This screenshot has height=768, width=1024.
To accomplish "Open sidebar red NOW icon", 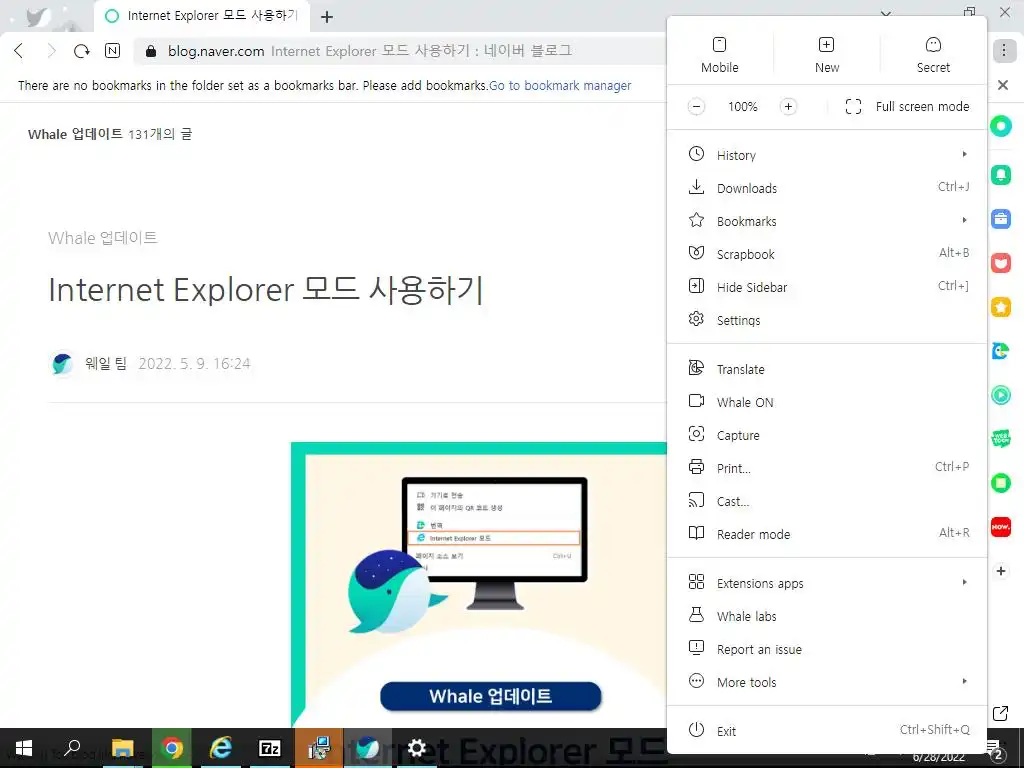I will (1000, 526).
